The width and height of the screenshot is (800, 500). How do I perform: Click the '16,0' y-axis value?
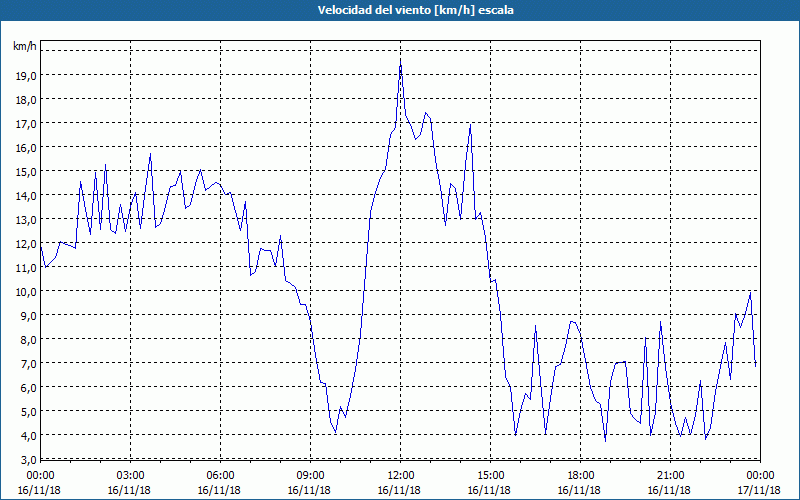point(27,147)
